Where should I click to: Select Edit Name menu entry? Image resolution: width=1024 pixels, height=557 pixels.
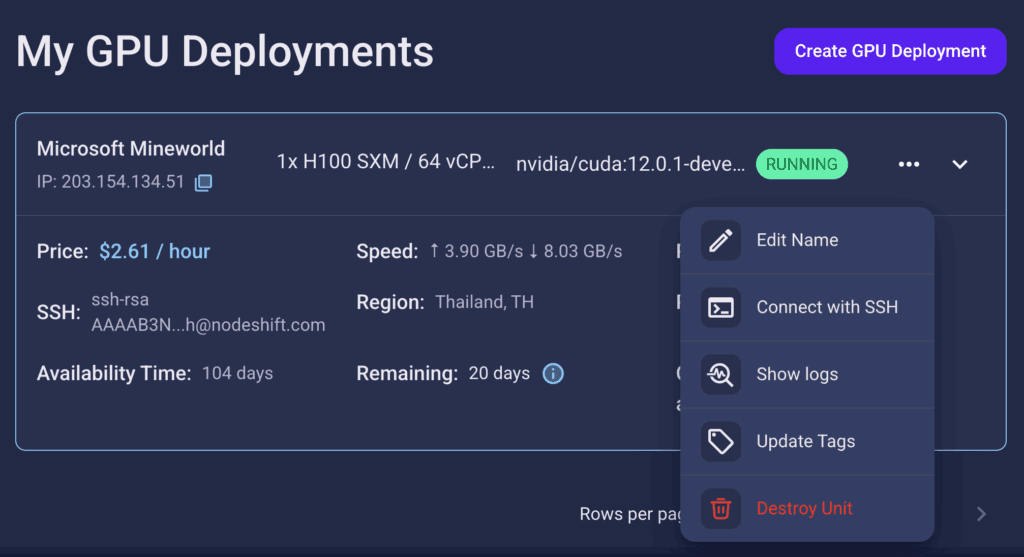click(807, 240)
